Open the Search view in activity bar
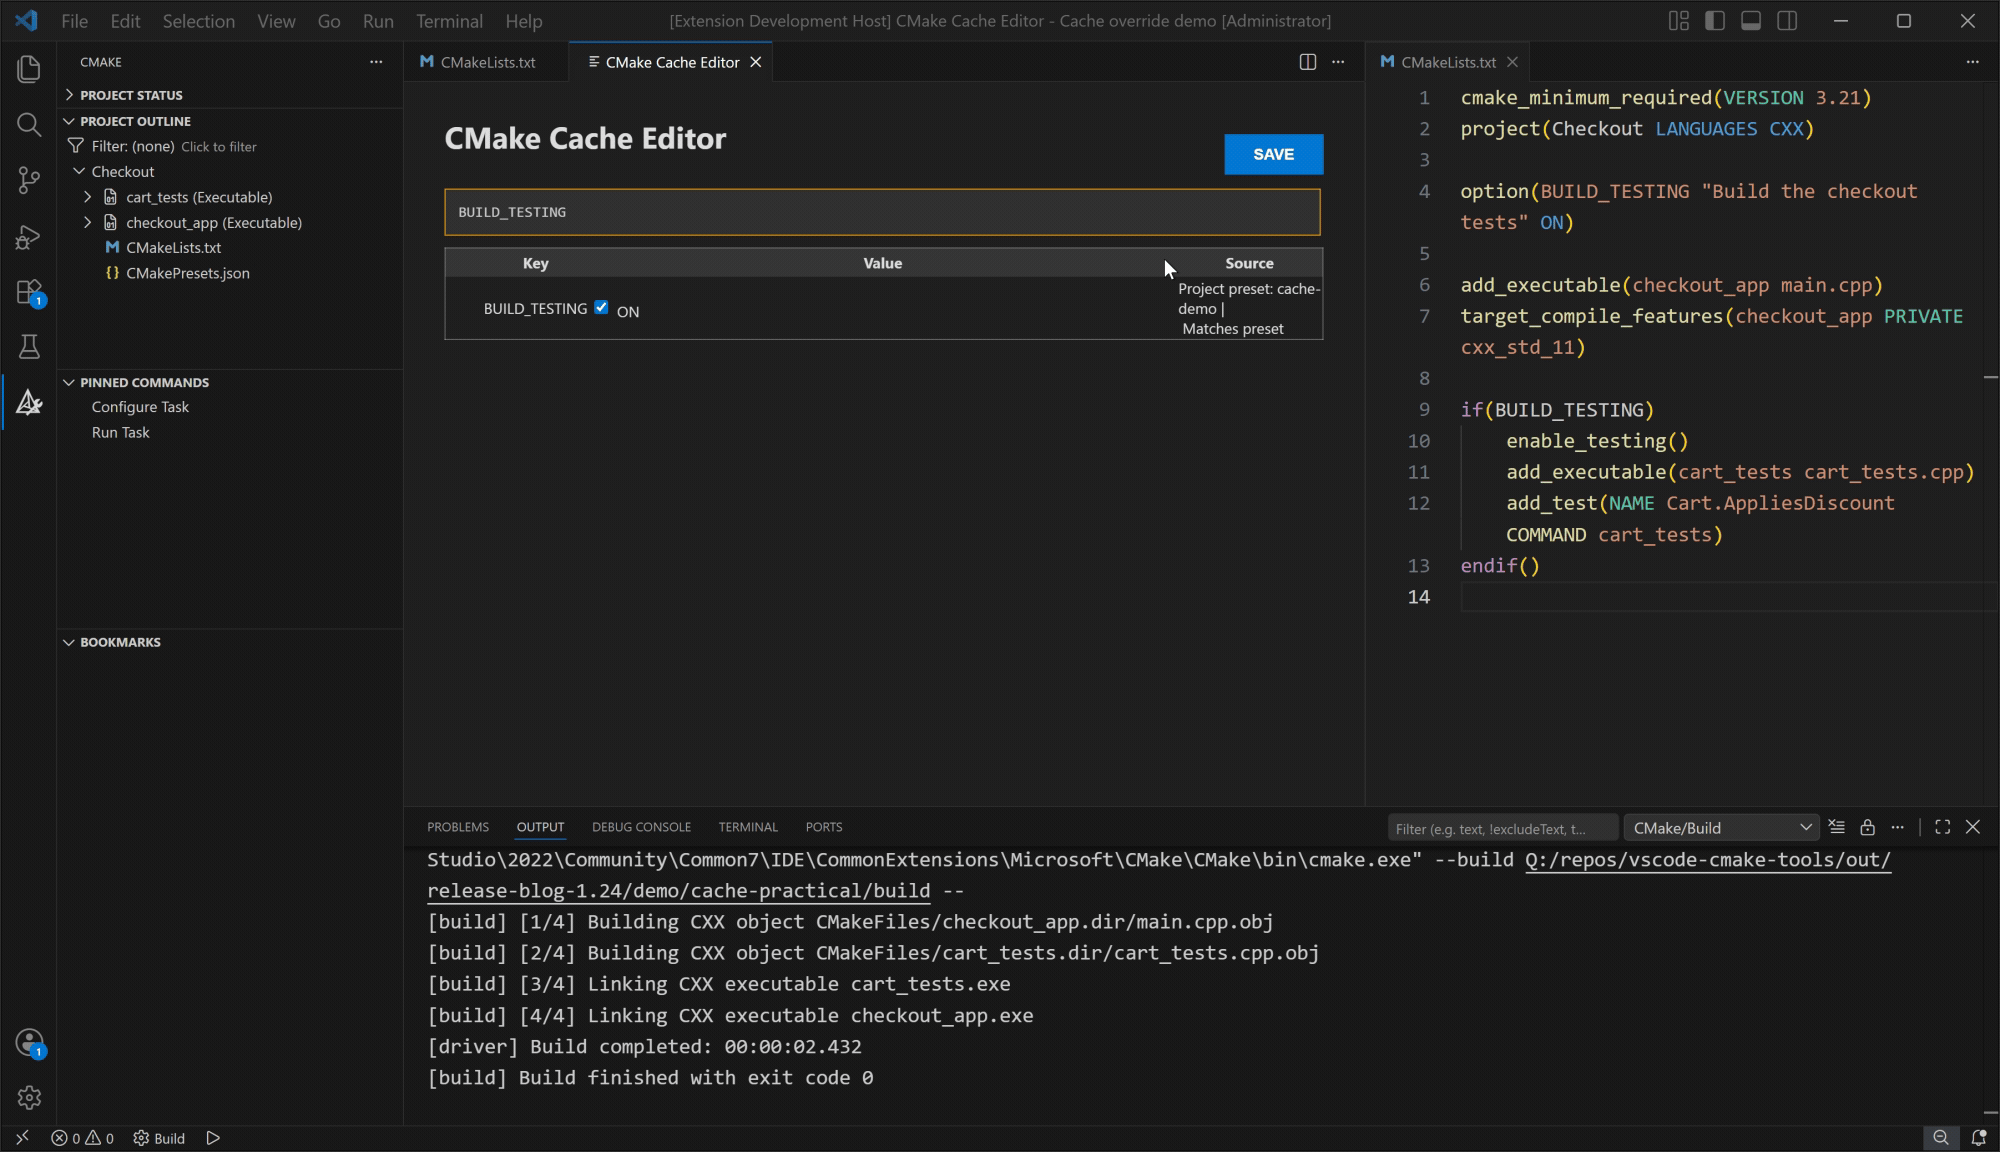Screen dimensions: 2000x1152 29,124
